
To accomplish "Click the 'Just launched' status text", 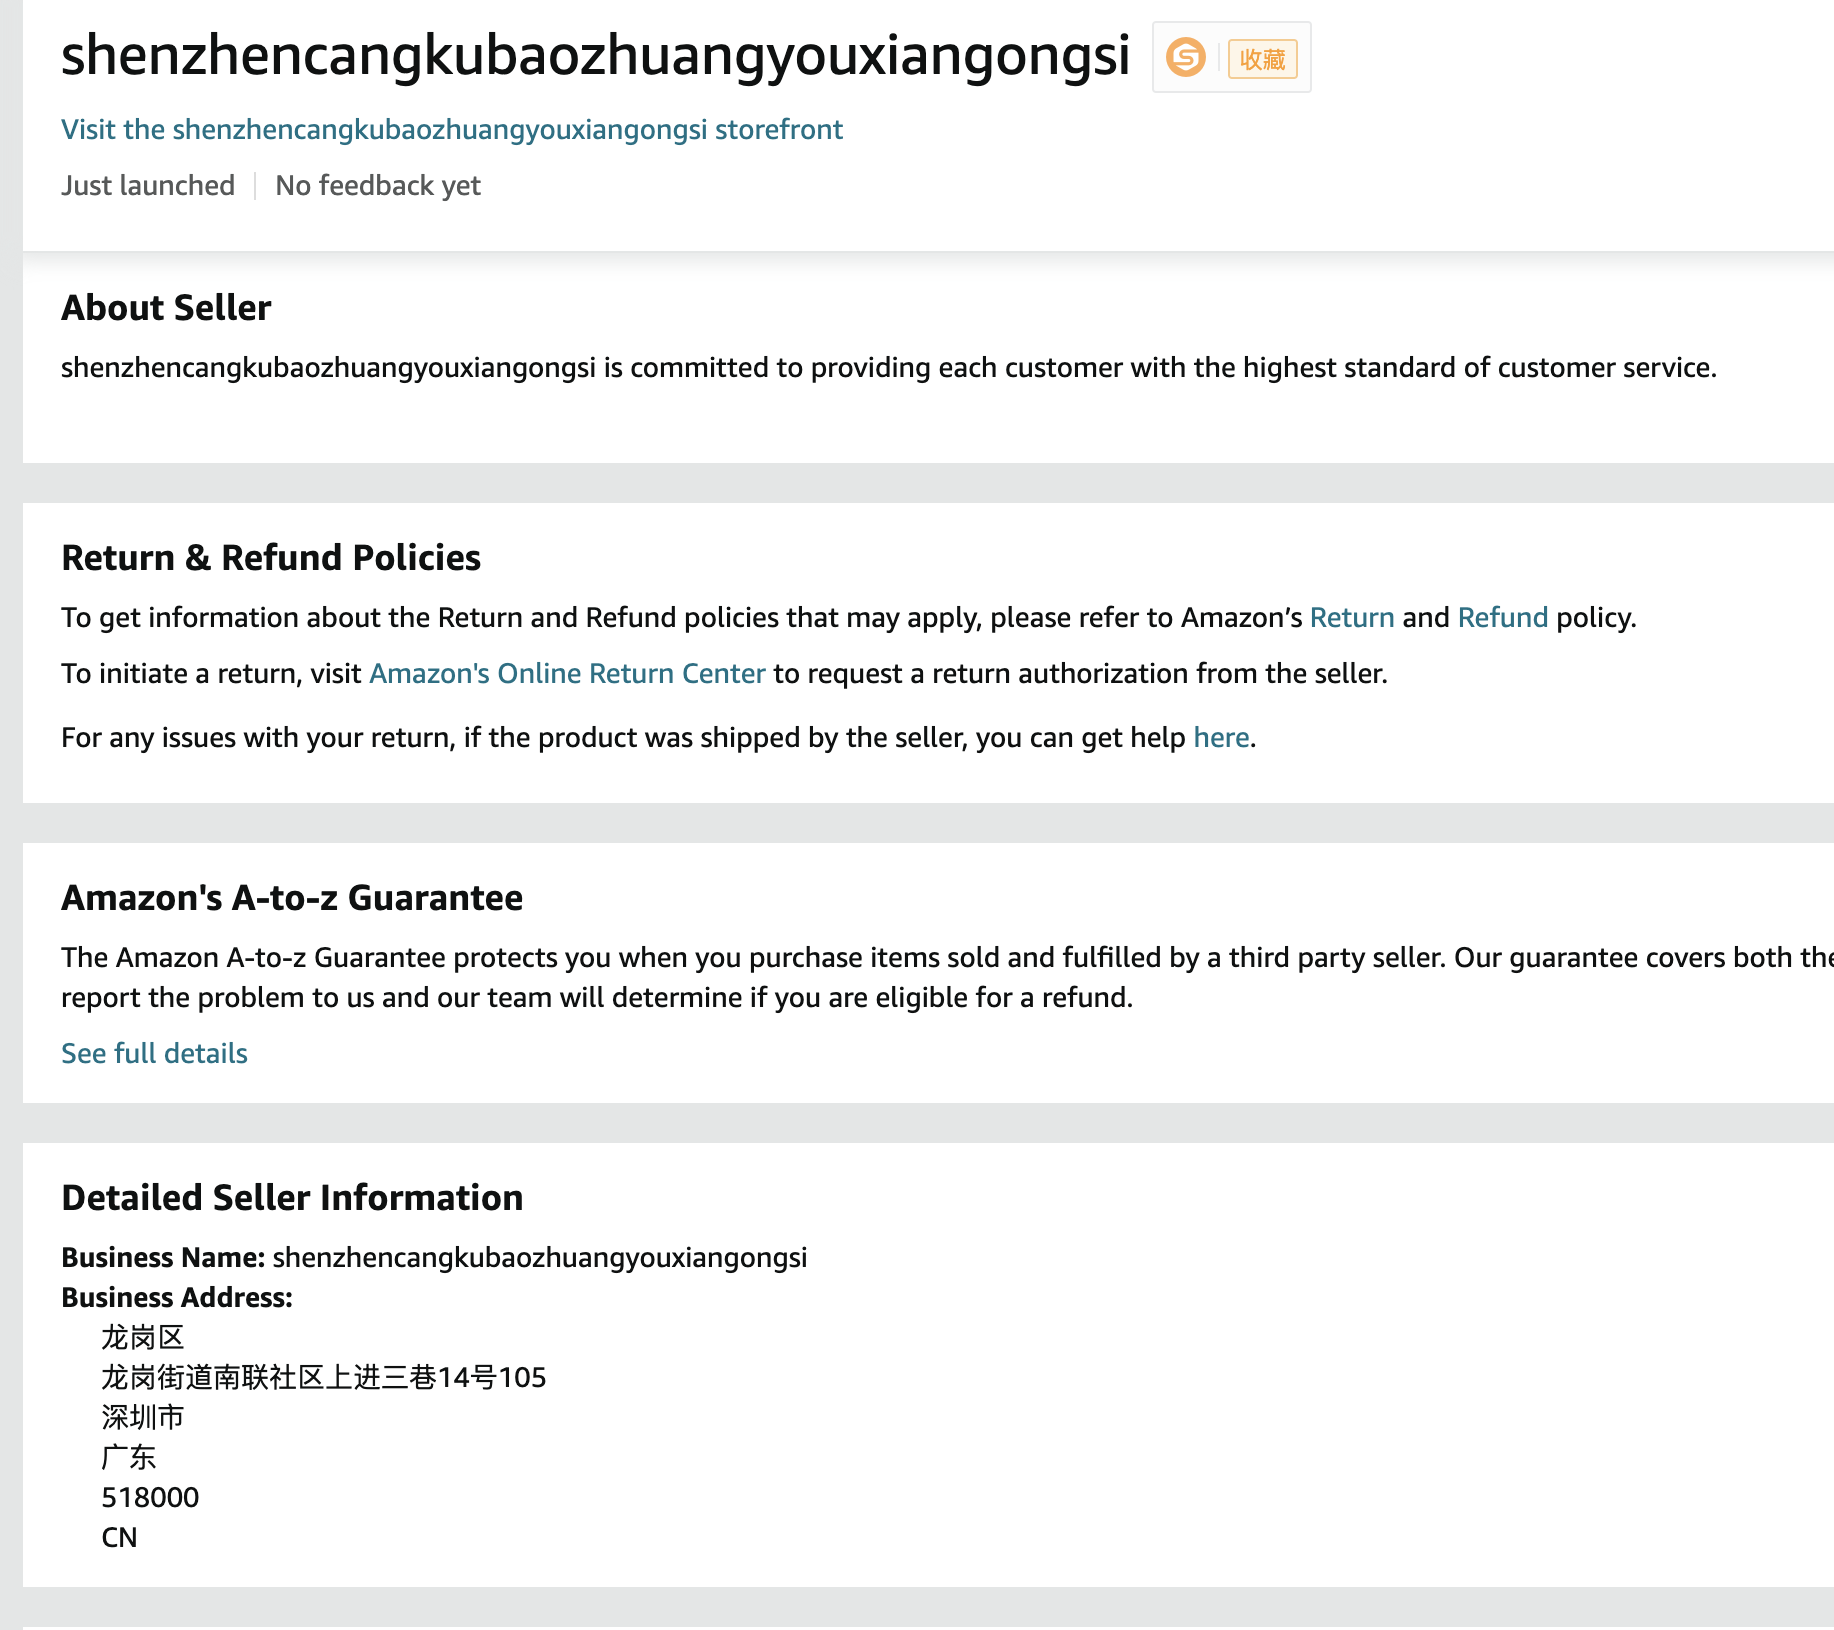I will 148,186.
